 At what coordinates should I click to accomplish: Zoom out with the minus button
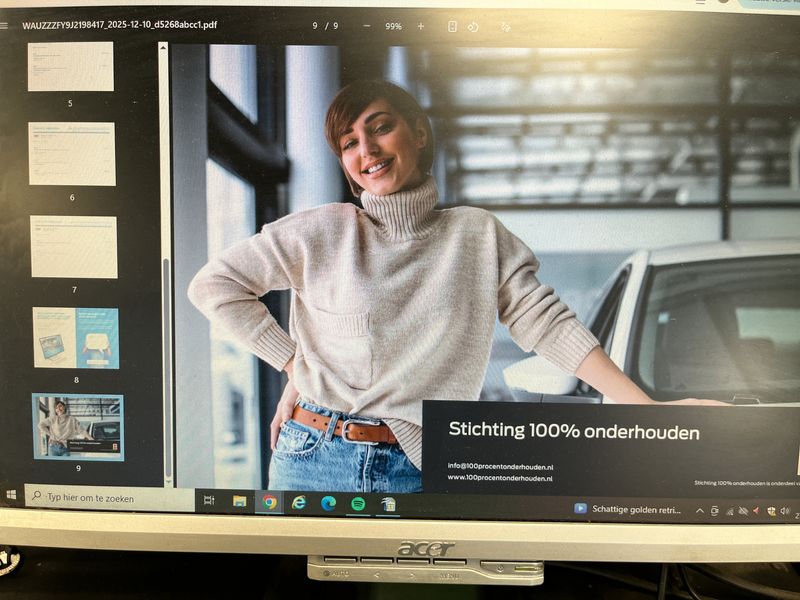(x=367, y=26)
